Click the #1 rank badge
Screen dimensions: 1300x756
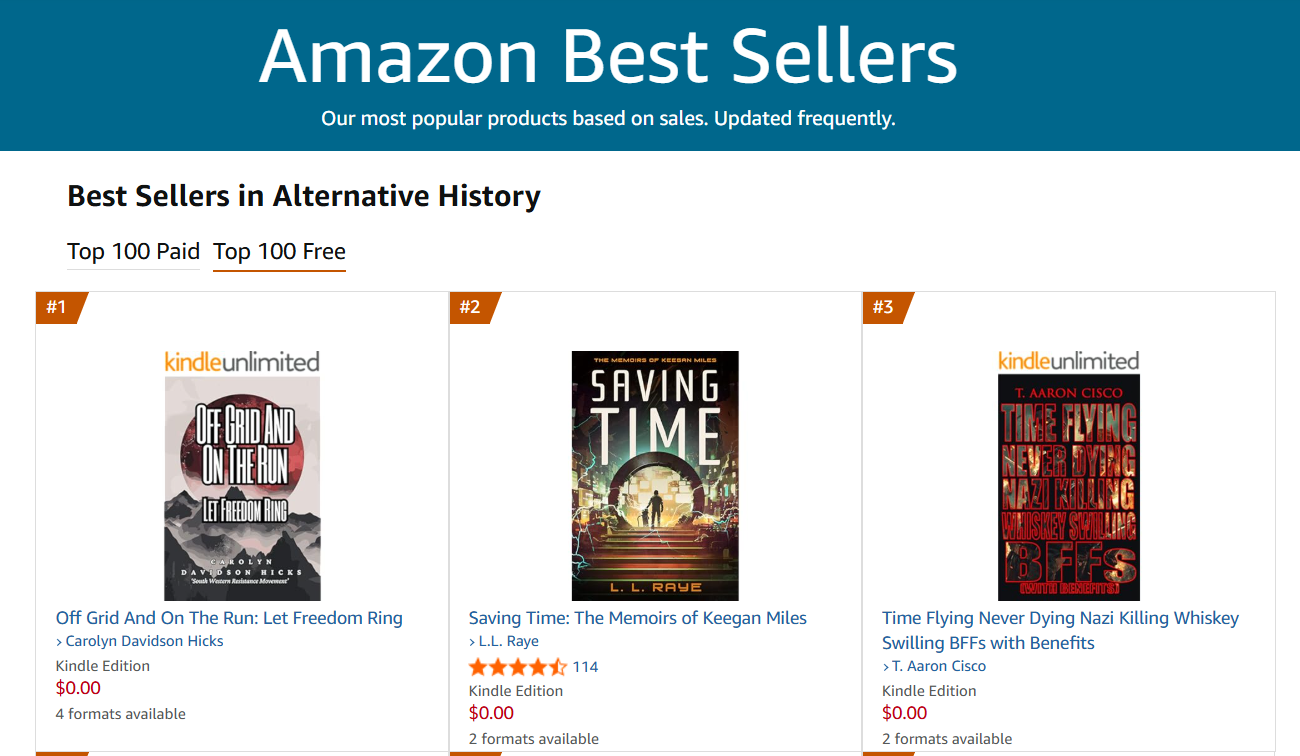point(57,307)
